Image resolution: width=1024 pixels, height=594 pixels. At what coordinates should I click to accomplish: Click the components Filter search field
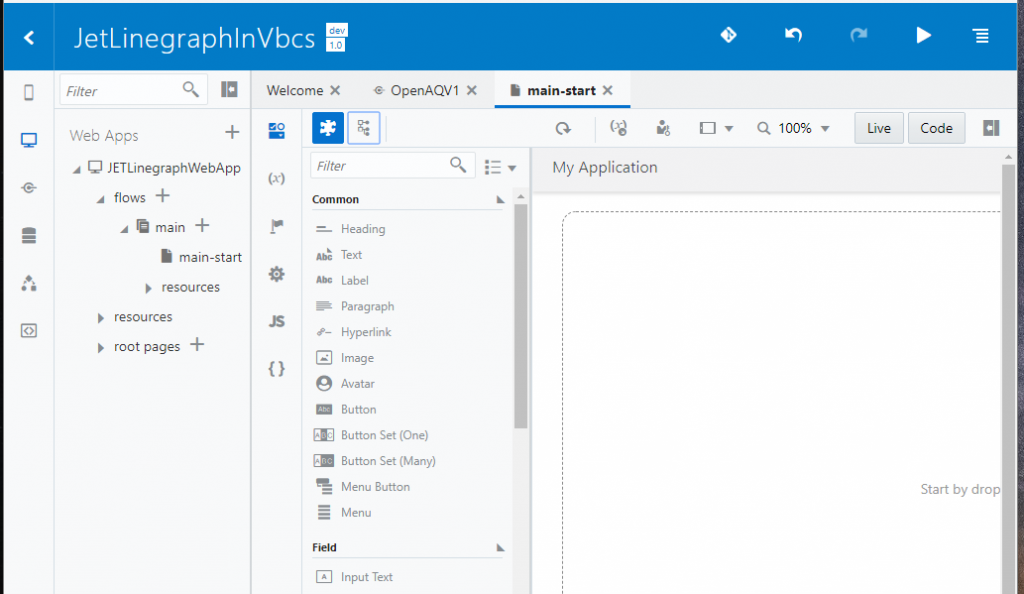[x=380, y=163]
